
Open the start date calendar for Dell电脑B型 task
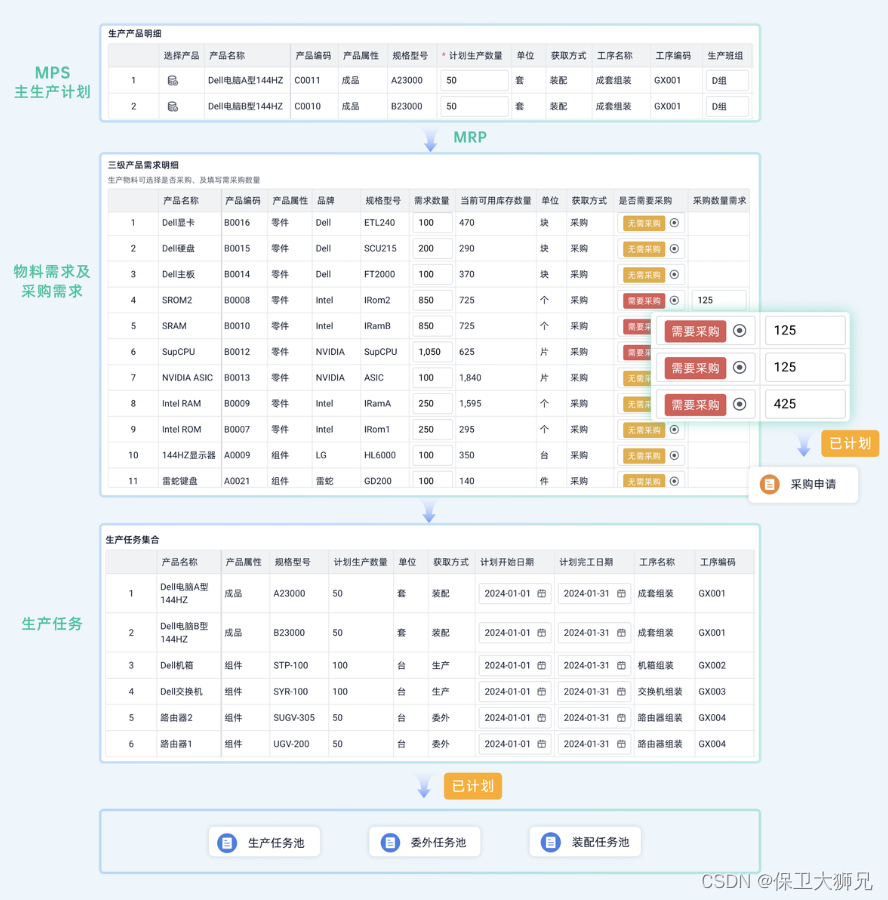541,633
